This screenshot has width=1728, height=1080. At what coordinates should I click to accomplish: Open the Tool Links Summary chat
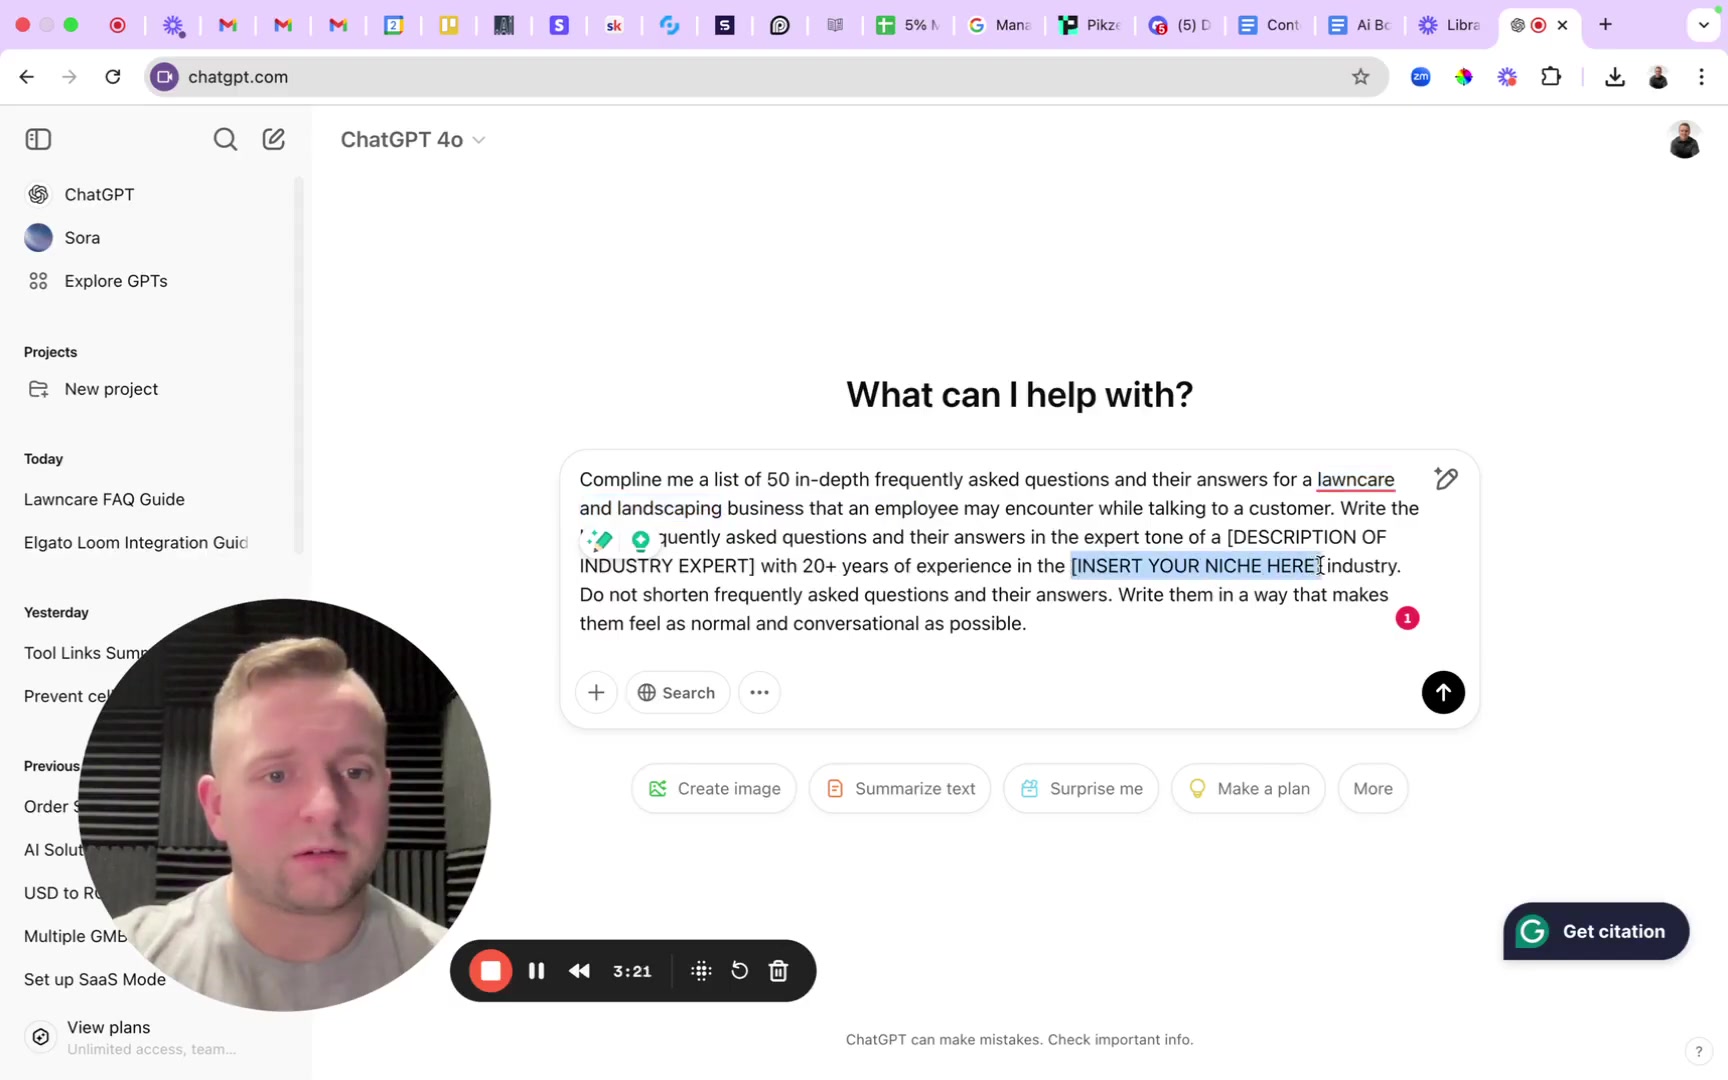pyautogui.click(x=86, y=653)
